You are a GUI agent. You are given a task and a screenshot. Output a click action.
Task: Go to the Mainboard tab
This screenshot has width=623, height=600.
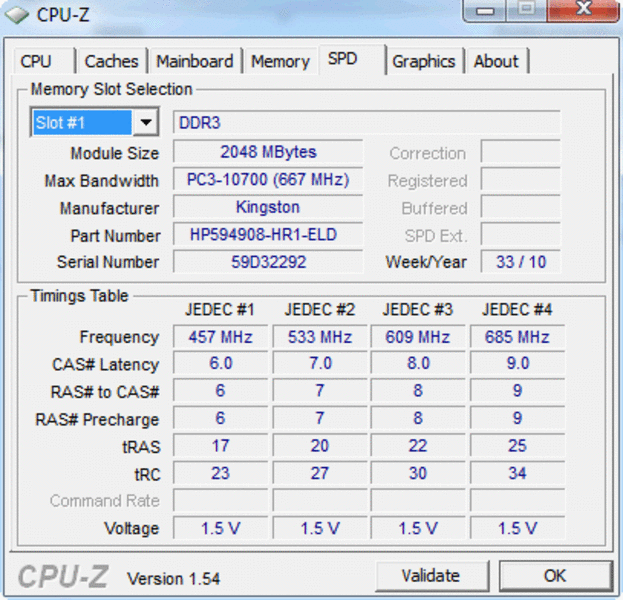(195, 61)
